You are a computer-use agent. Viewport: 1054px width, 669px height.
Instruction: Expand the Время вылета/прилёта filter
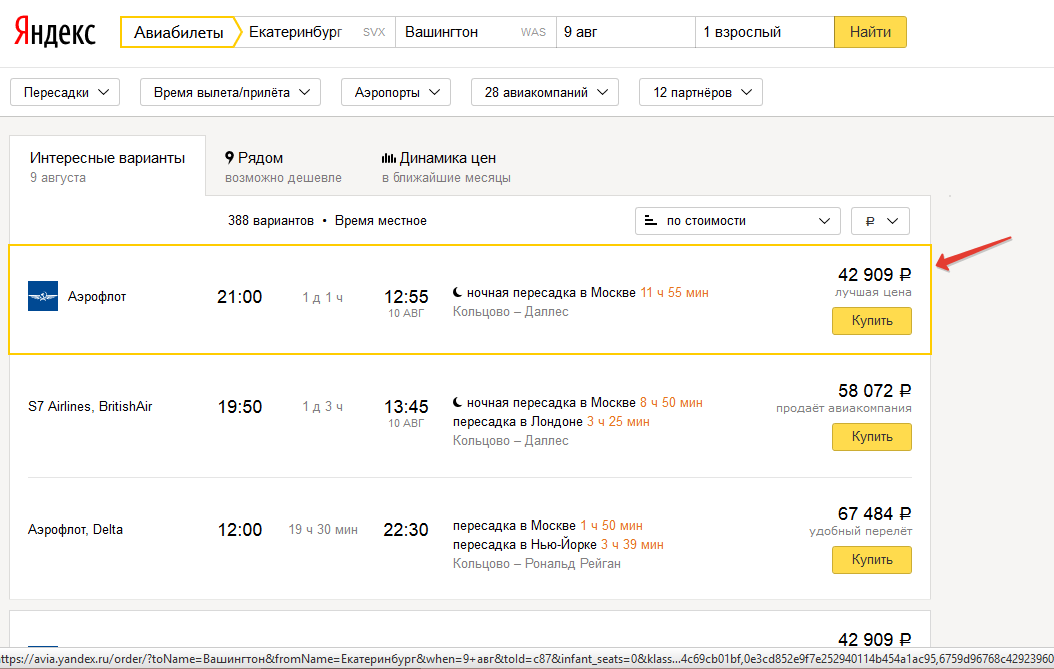(230, 92)
